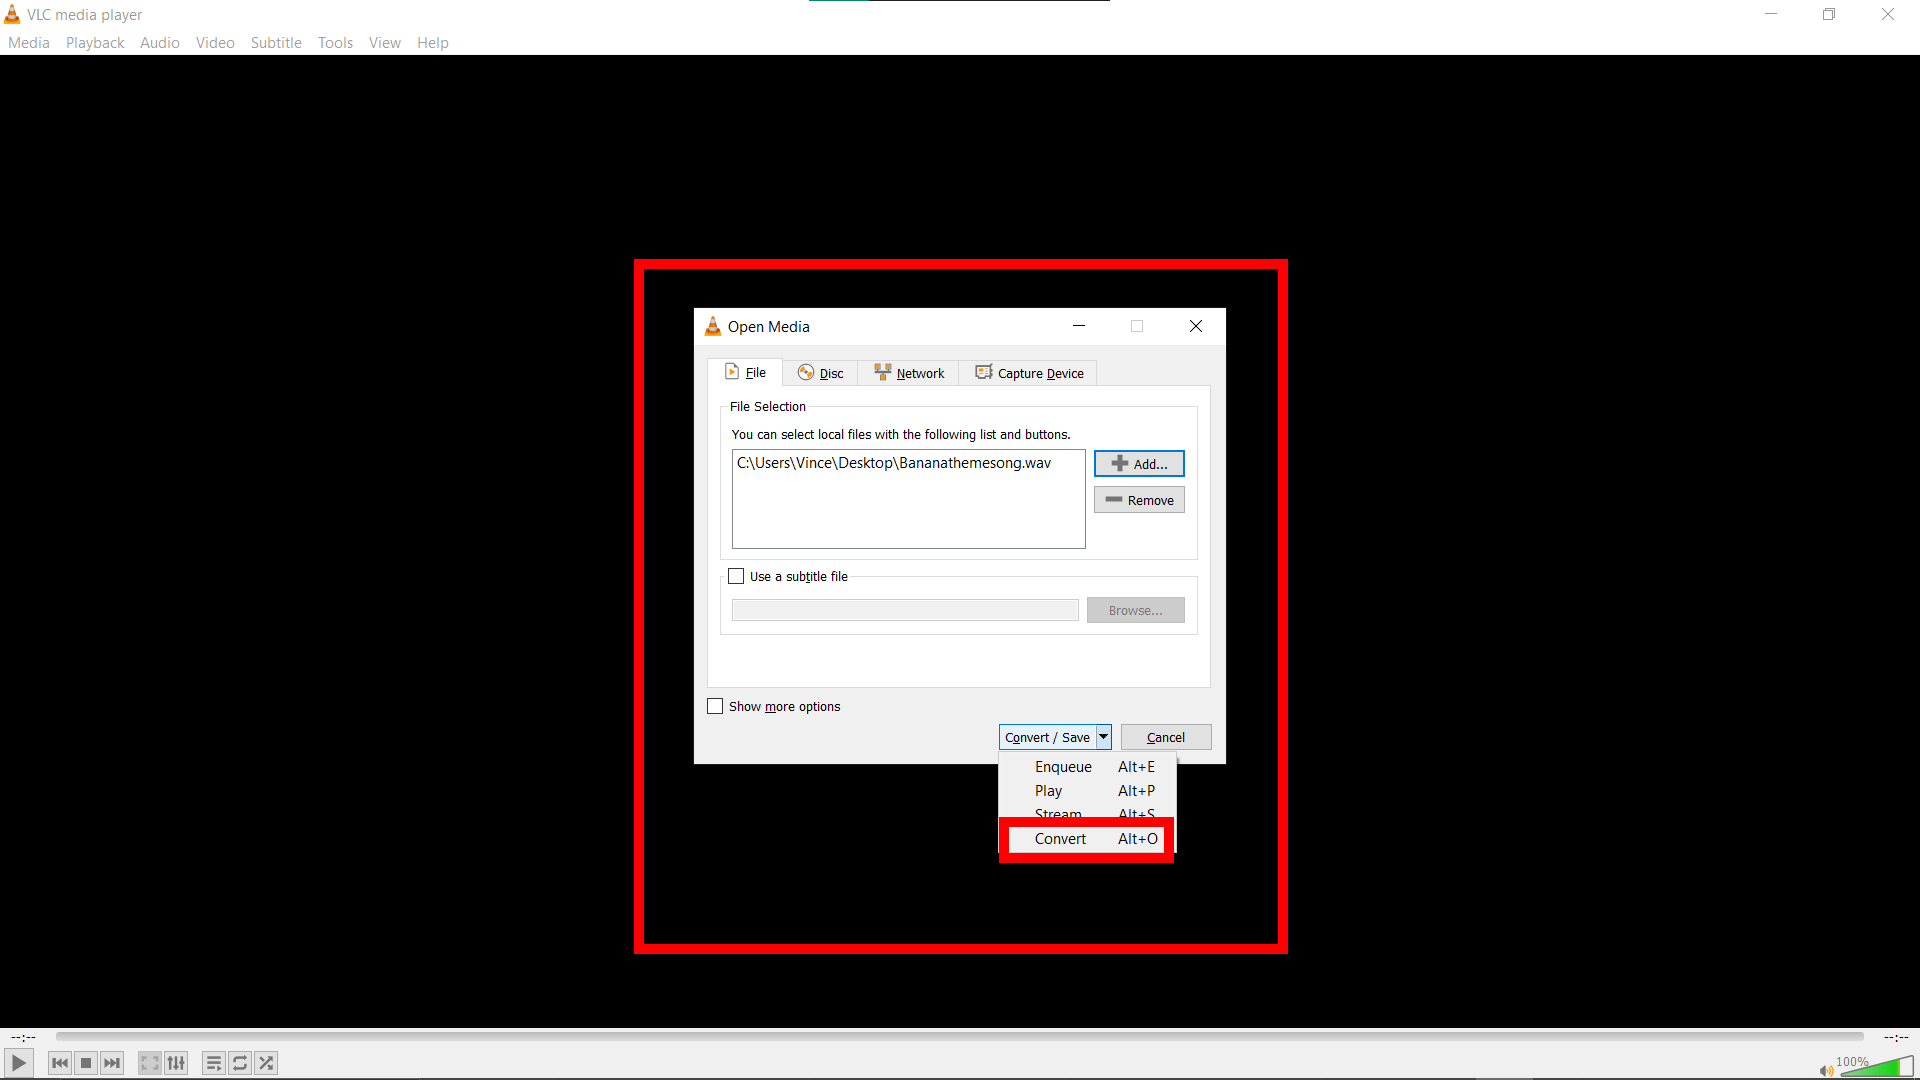This screenshot has height=1080, width=1920.
Task: Enable random playback shuffle icon
Action: [x=266, y=1063]
